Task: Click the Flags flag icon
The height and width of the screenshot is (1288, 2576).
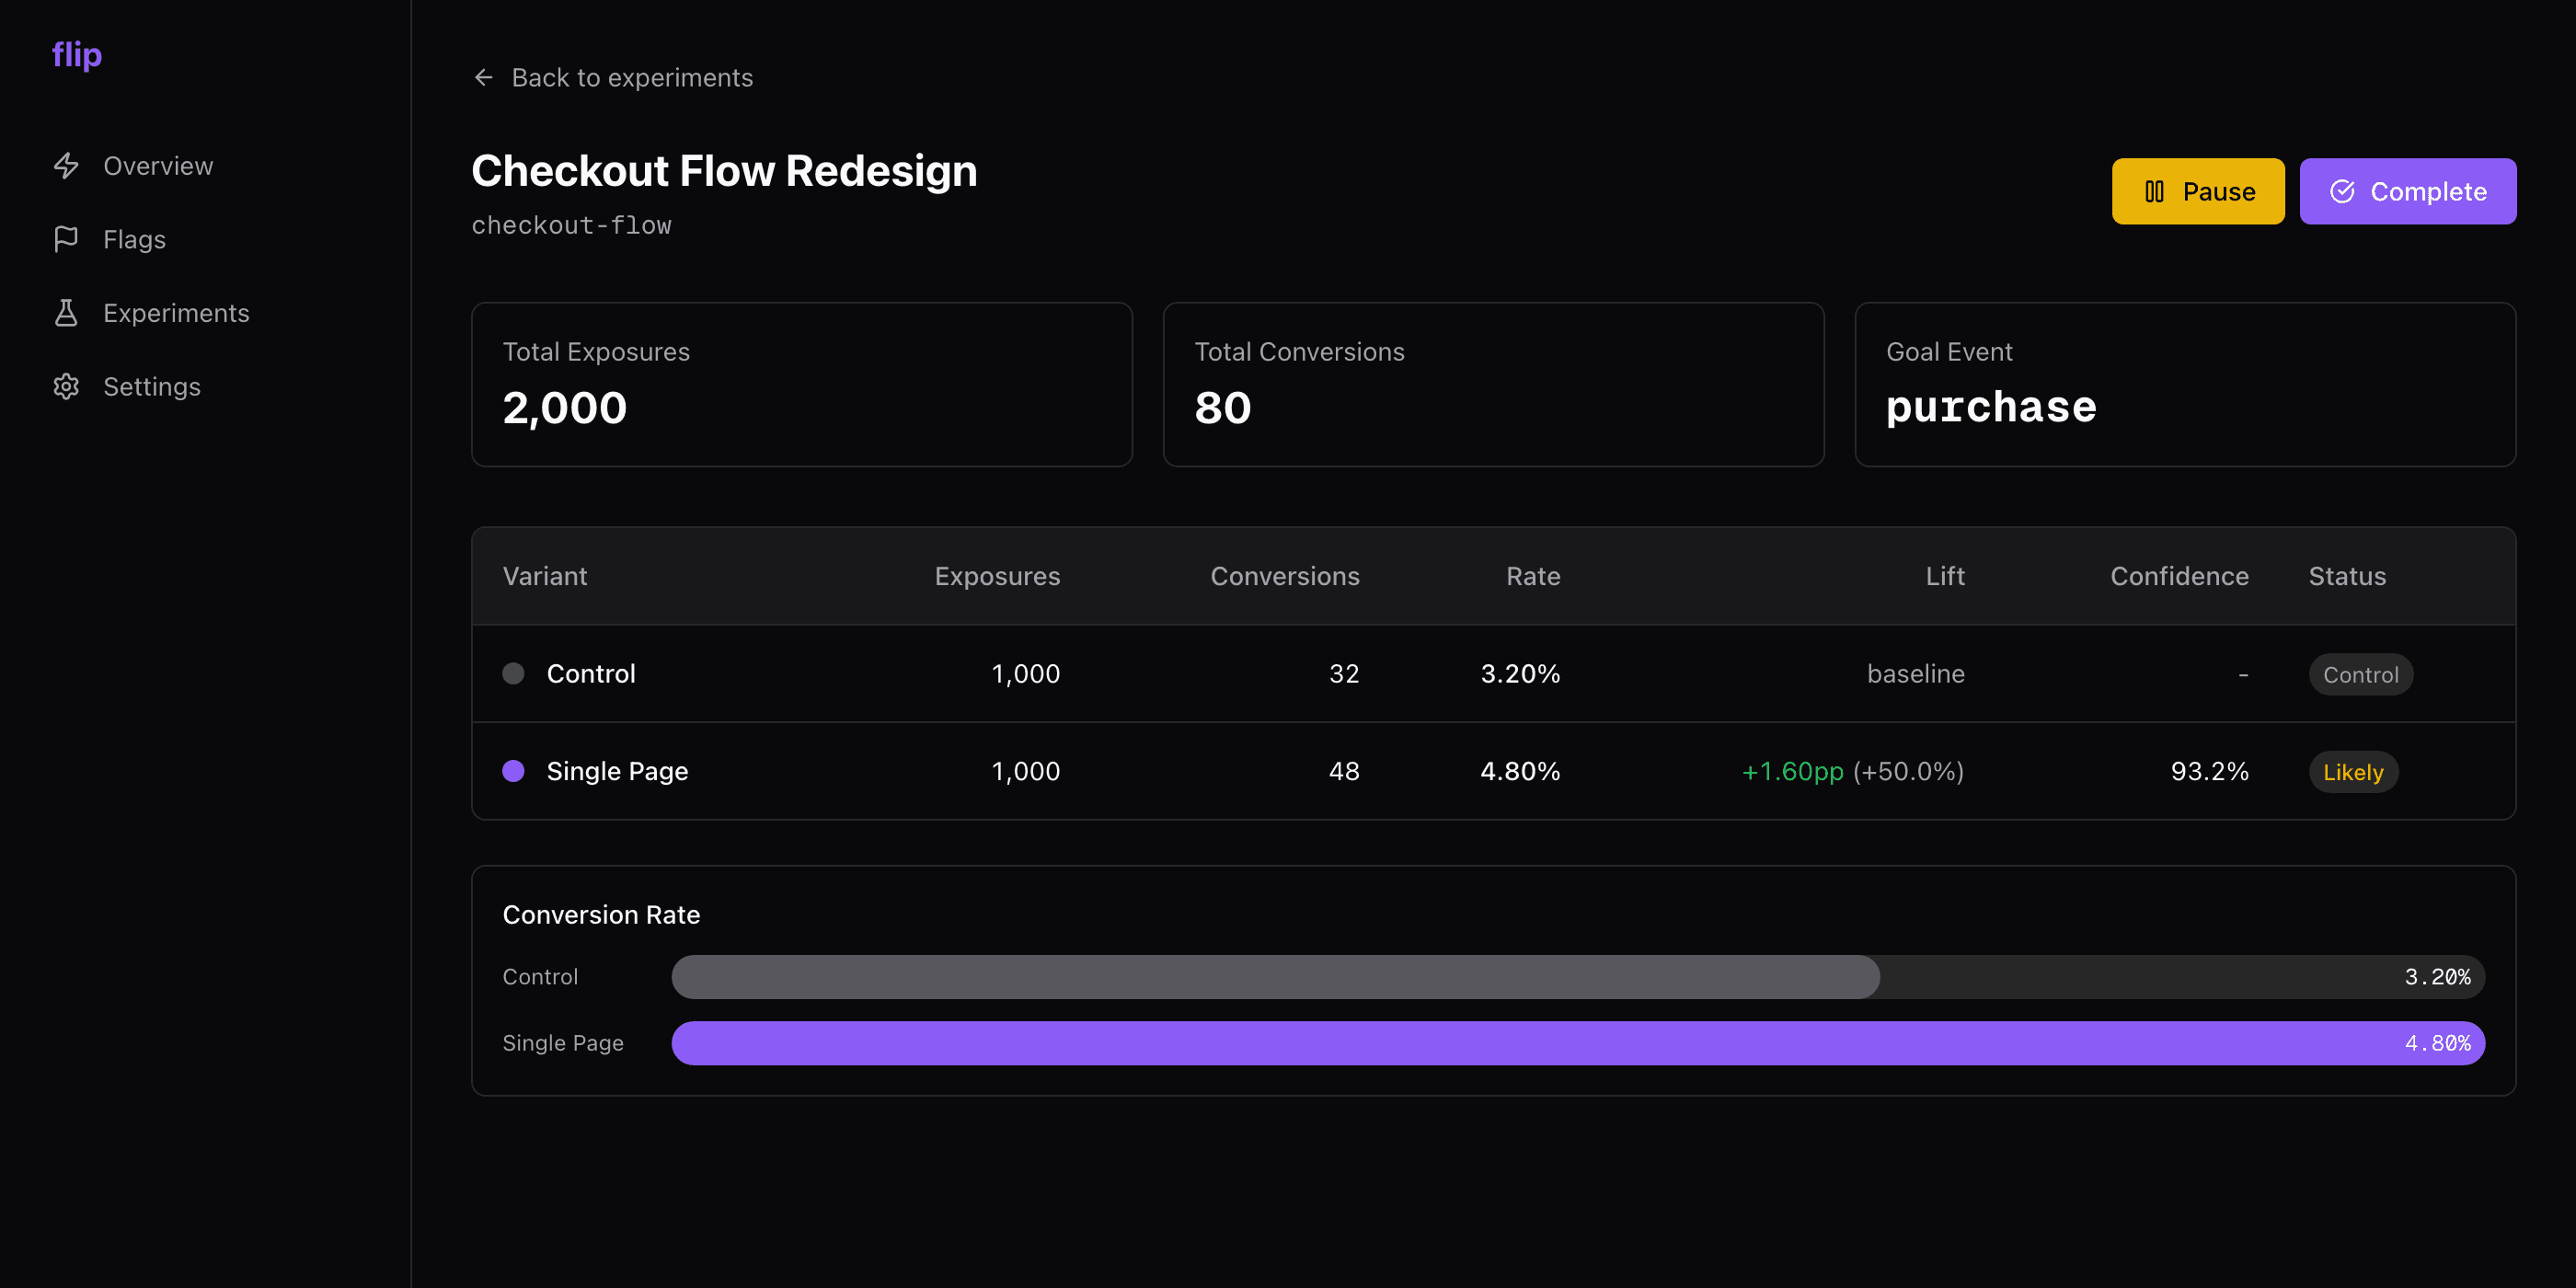Action: (66, 239)
